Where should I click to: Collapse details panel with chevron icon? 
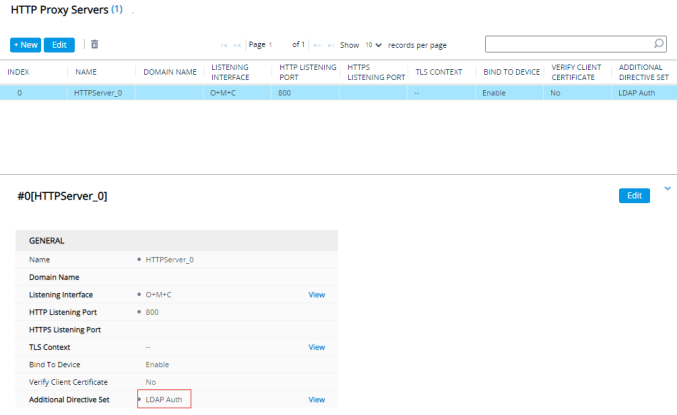click(667, 188)
